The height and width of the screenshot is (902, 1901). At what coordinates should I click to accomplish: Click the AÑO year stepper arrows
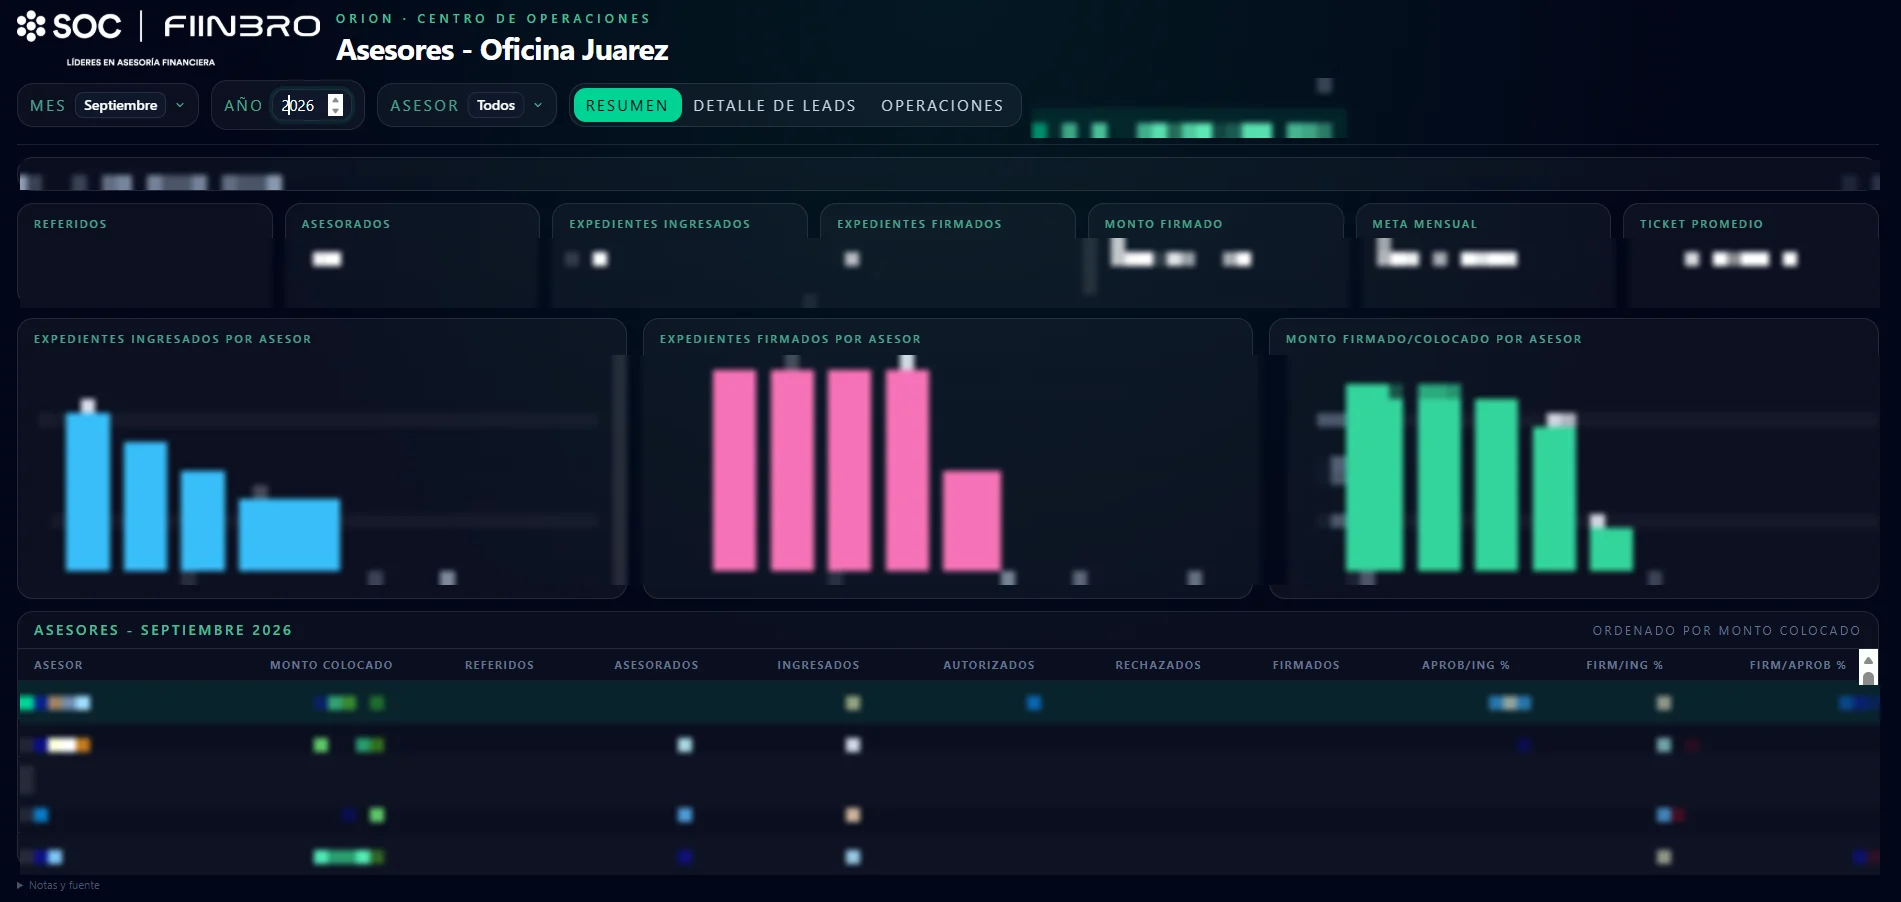coord(336,105)
